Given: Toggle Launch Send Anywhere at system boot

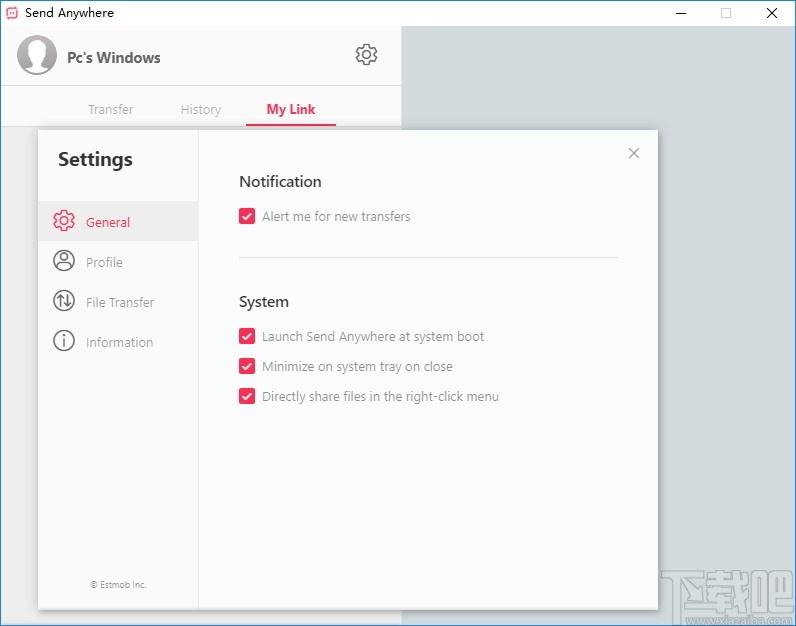Looking at the screenshot, I should [x=247, y=336].
